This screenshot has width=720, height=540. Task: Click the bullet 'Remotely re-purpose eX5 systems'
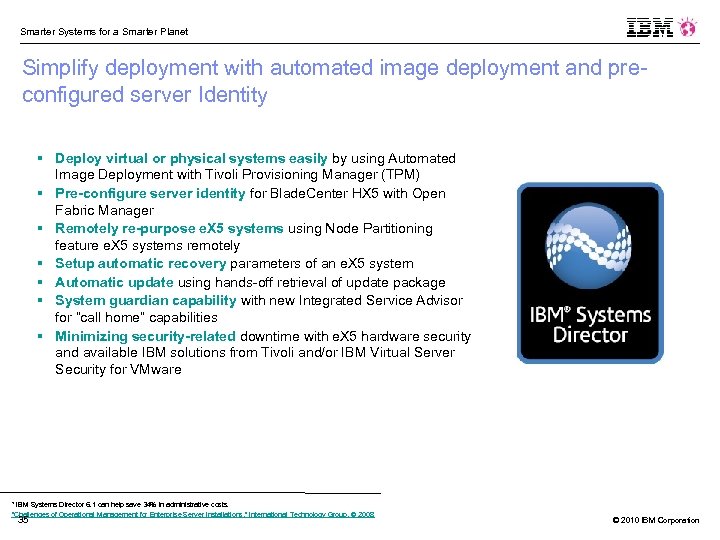click(169, 228)
